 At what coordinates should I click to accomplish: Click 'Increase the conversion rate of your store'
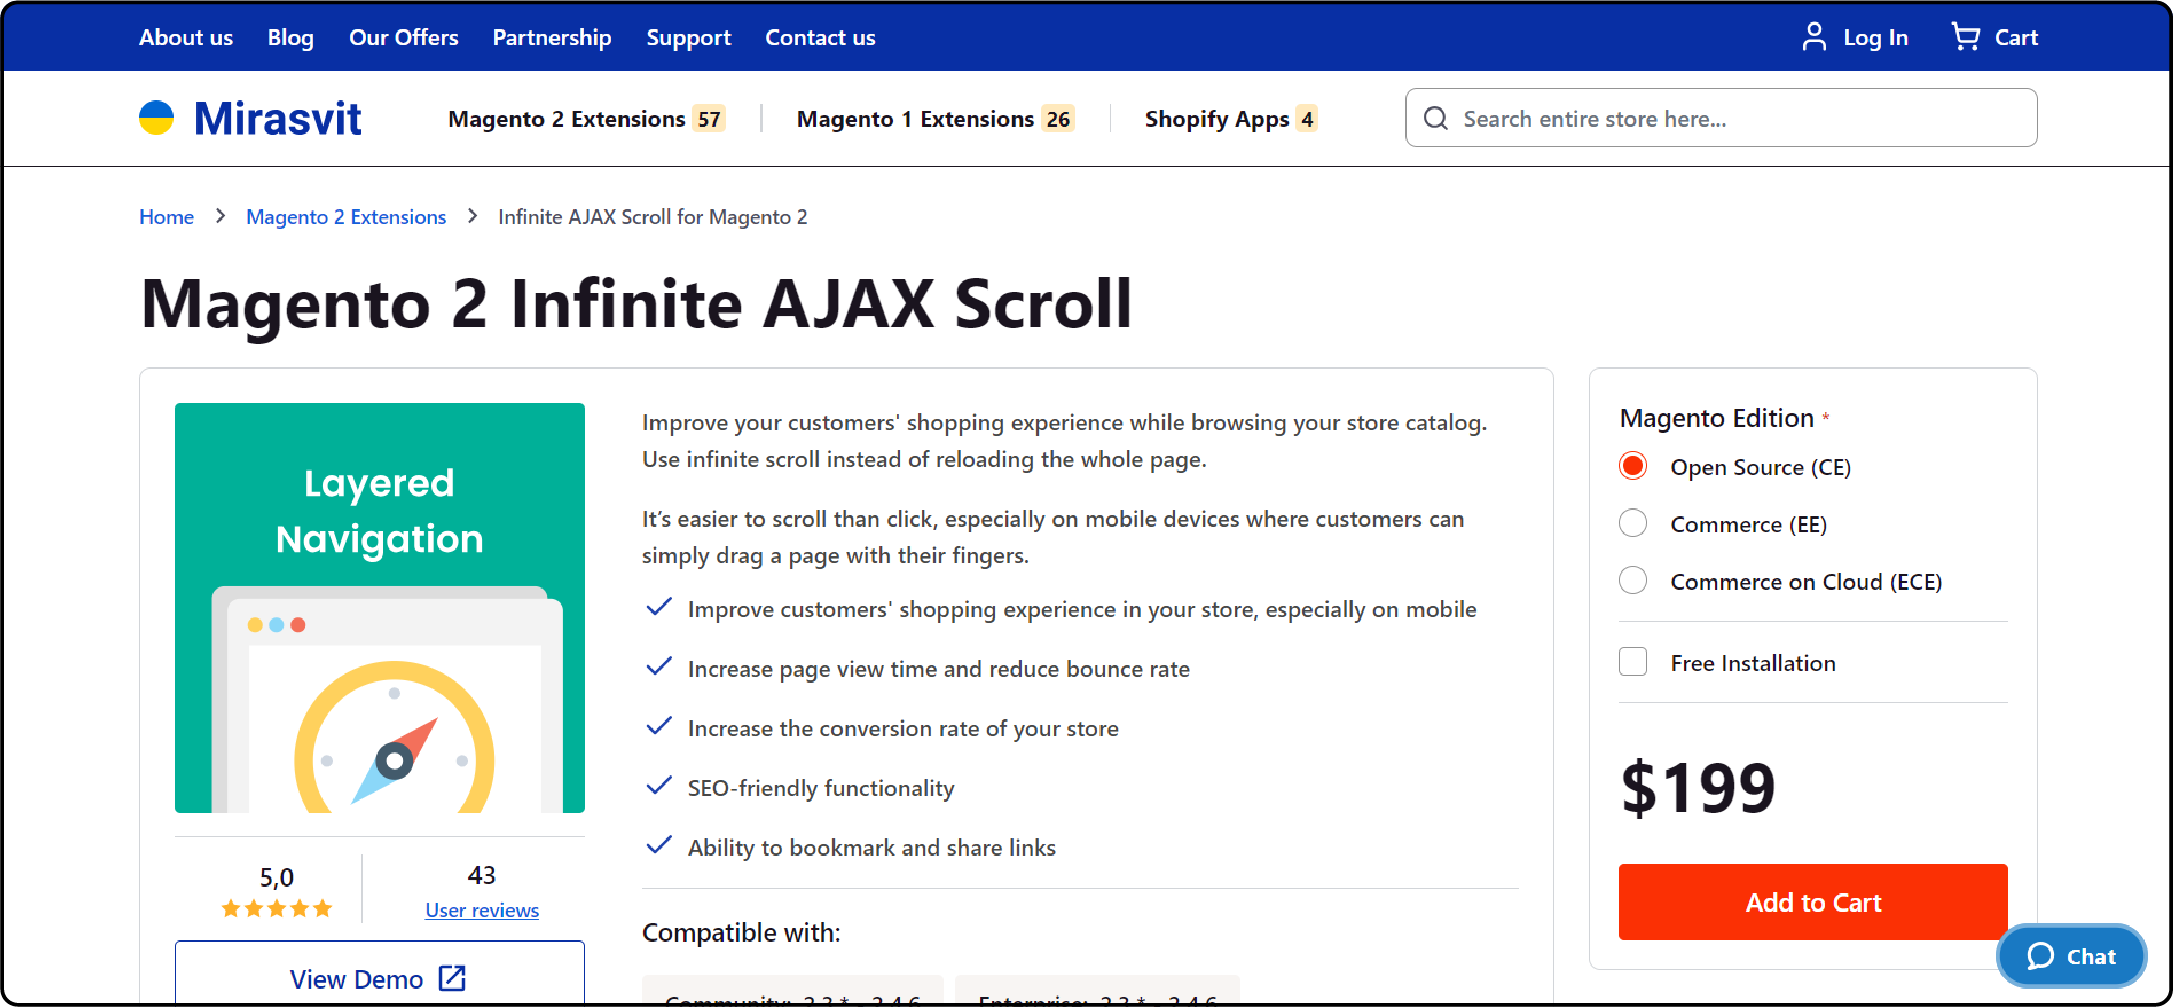click(x=903, y=728)
